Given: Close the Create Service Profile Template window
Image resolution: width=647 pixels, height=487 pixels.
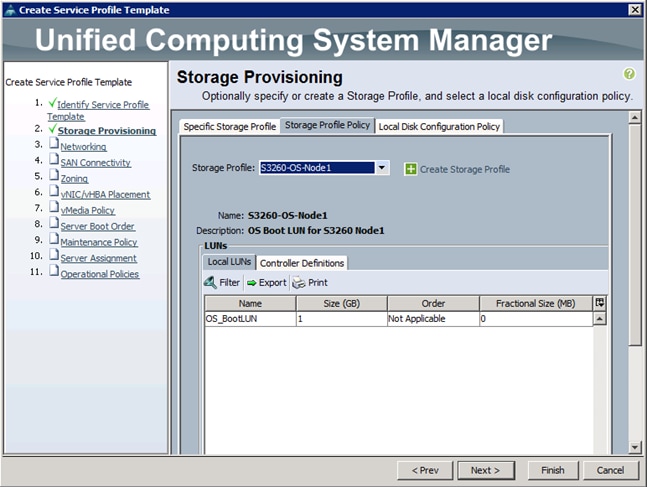Looking at the screenshot, I should click(x=635, y=9).
